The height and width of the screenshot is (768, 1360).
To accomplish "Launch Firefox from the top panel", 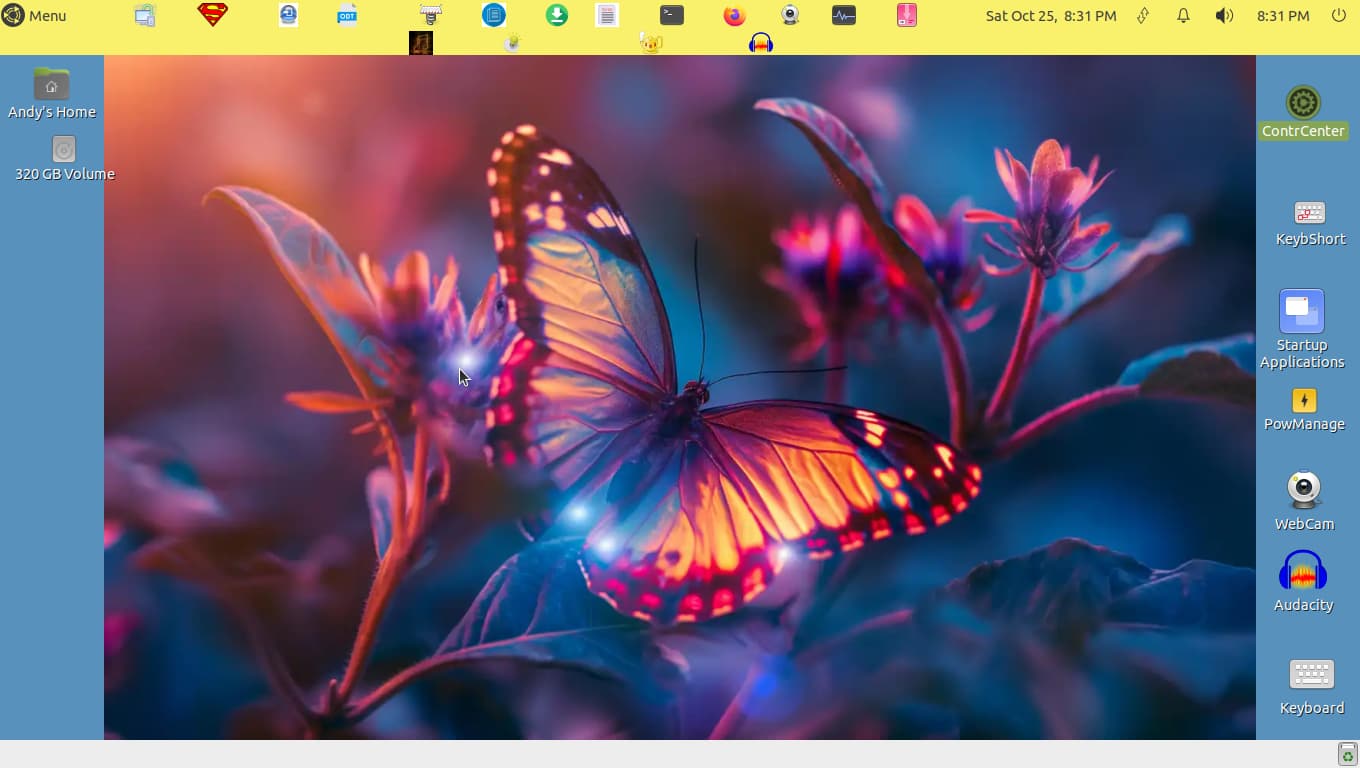I will tap(735, 16).
